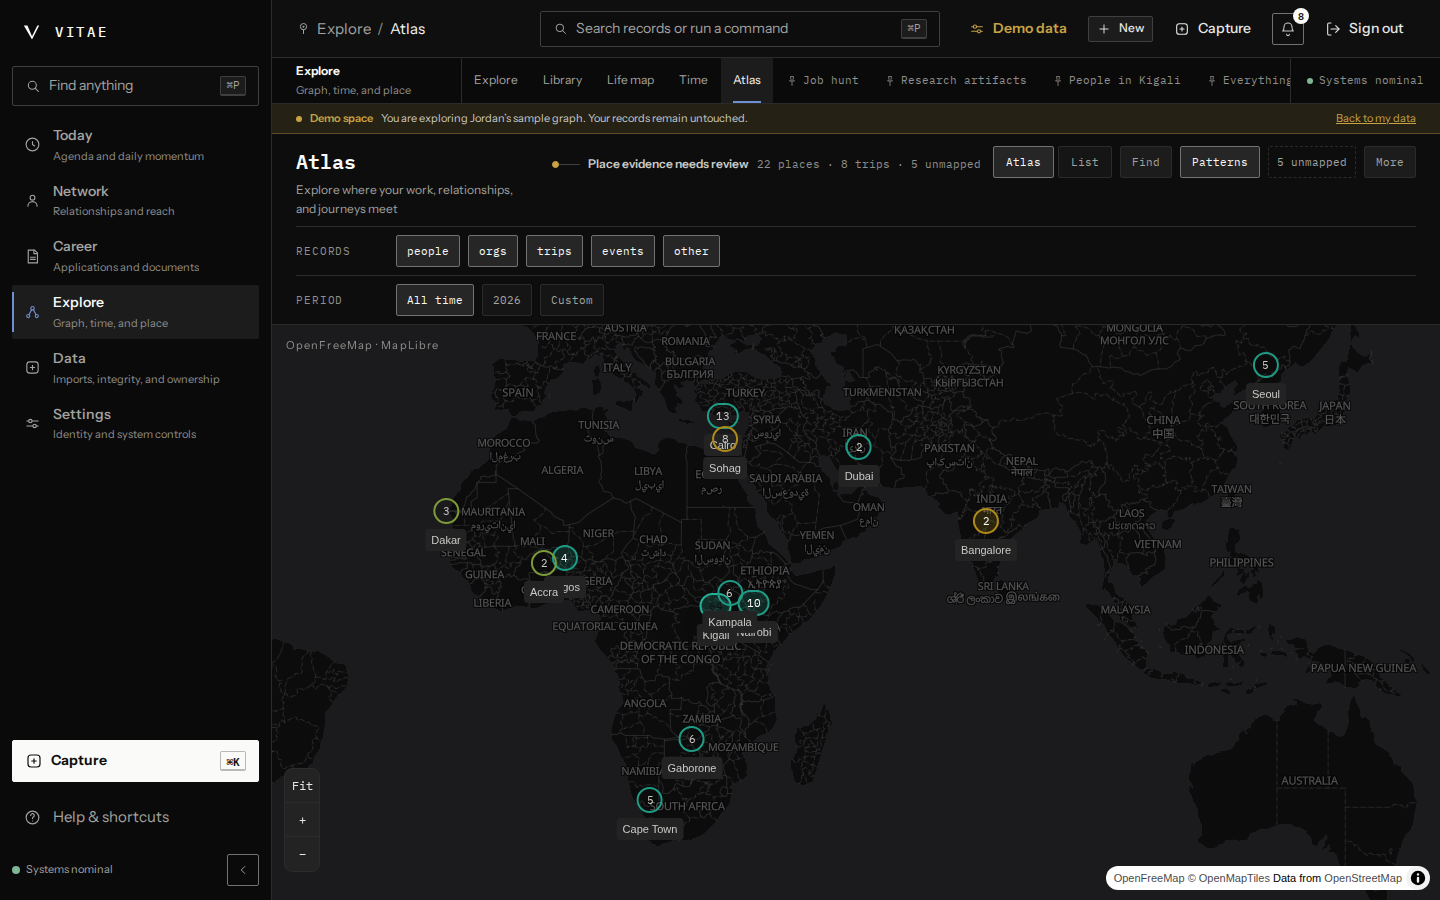
Task: Toggle the other records filter
Action: (691, 251)
